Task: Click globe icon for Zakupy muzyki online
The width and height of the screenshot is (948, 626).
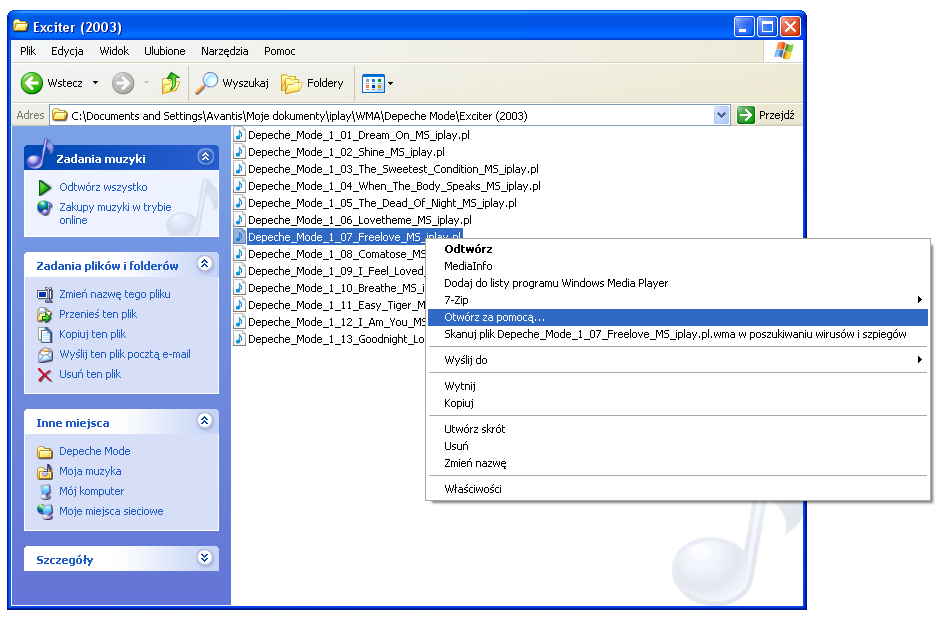Action: click(44, 208)
